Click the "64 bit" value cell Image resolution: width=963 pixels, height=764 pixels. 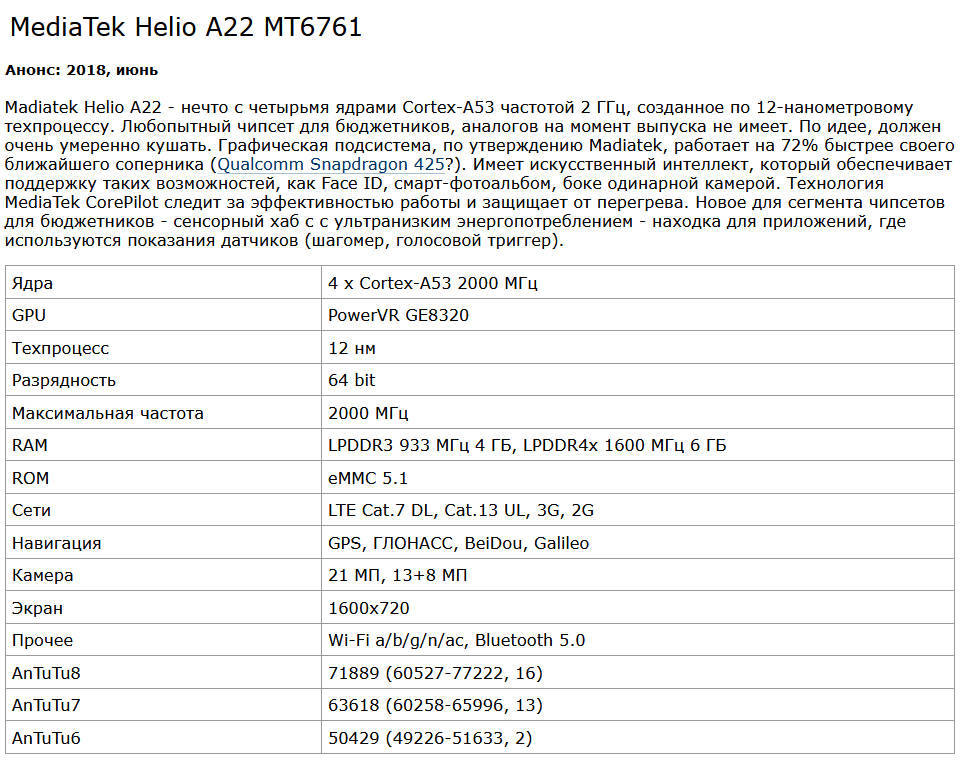click(x=352, y=381)
